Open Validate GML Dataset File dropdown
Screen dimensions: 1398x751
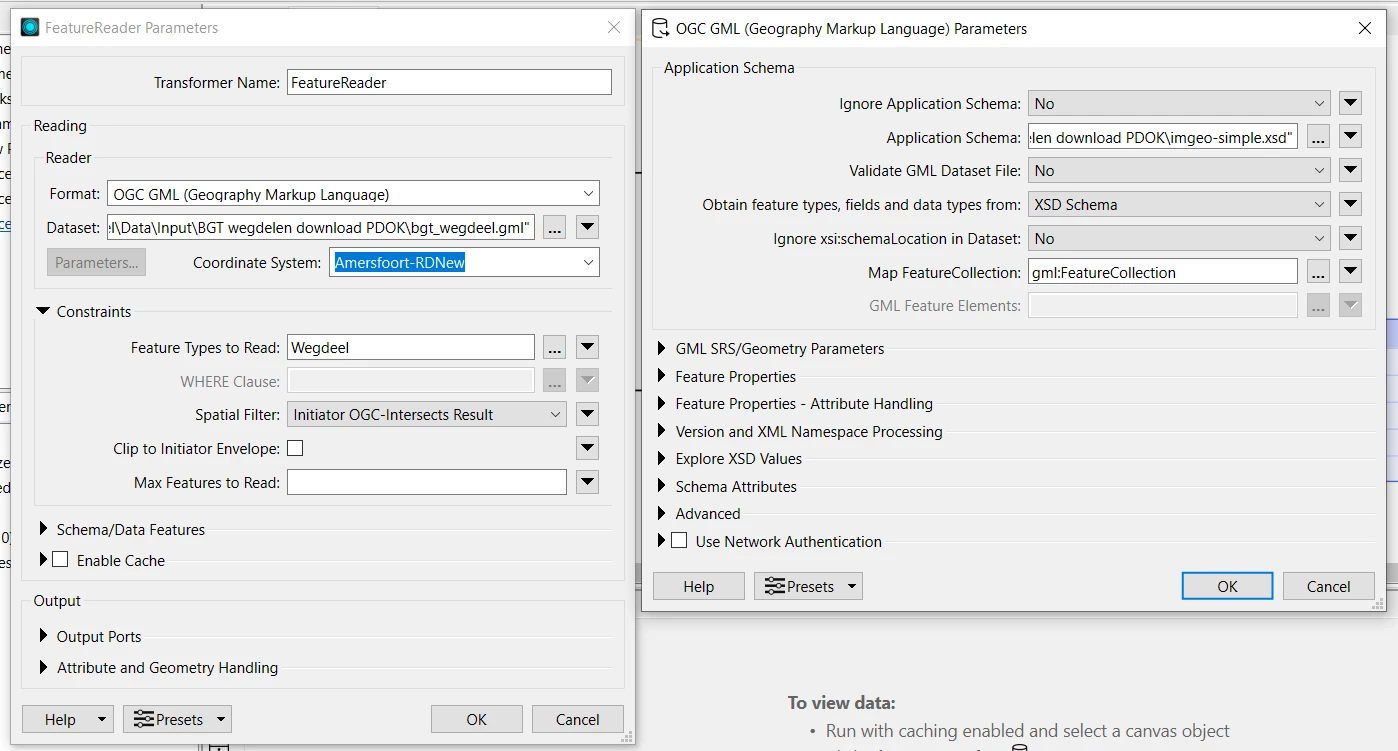pyautogui.click(x=1179, y=171)
